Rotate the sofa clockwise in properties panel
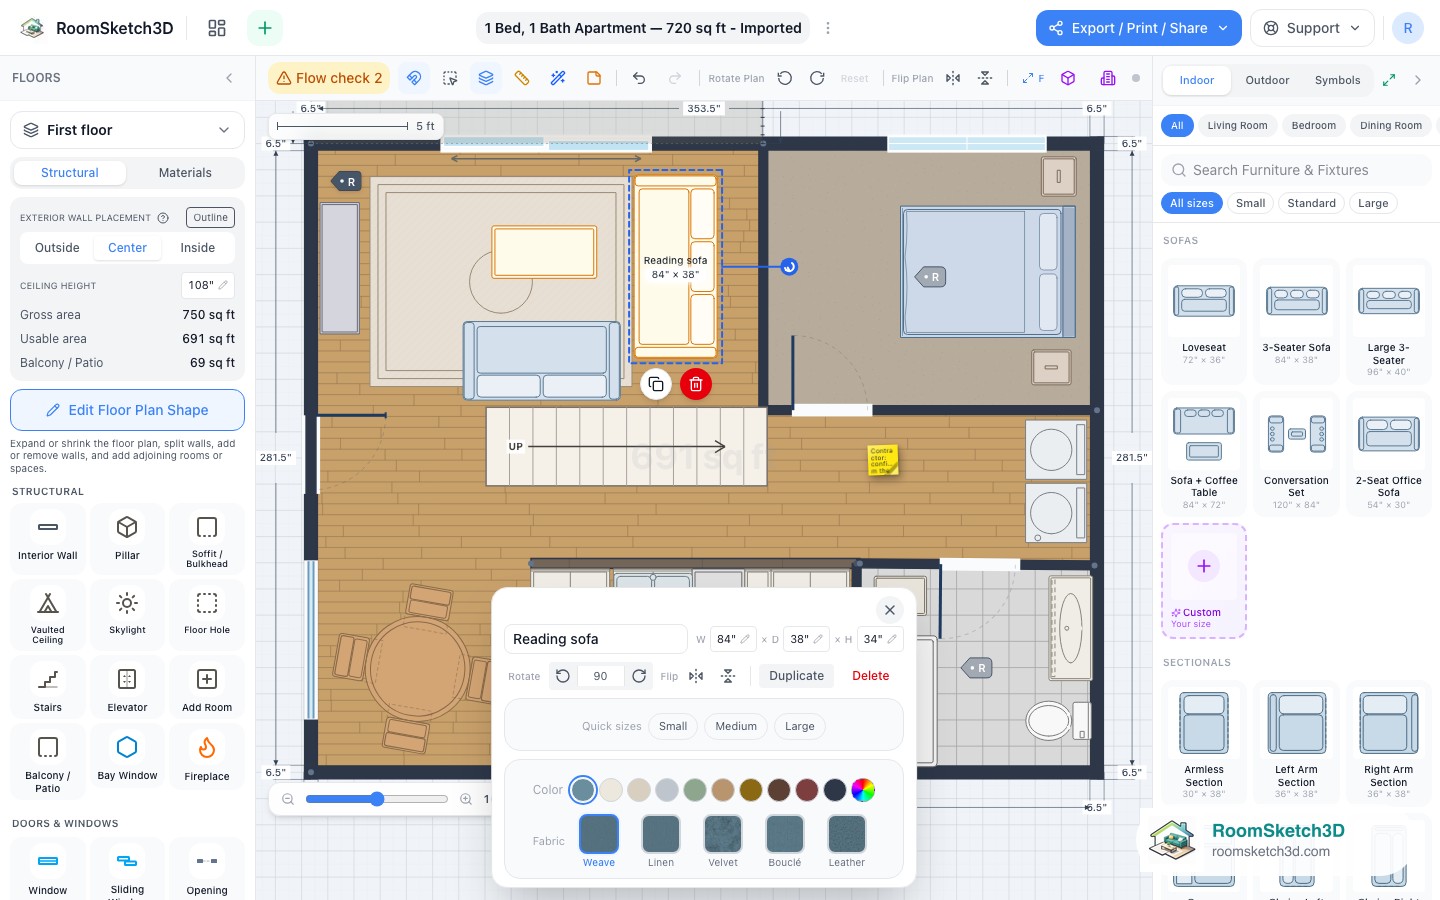1440x900 pixels. 639,676
